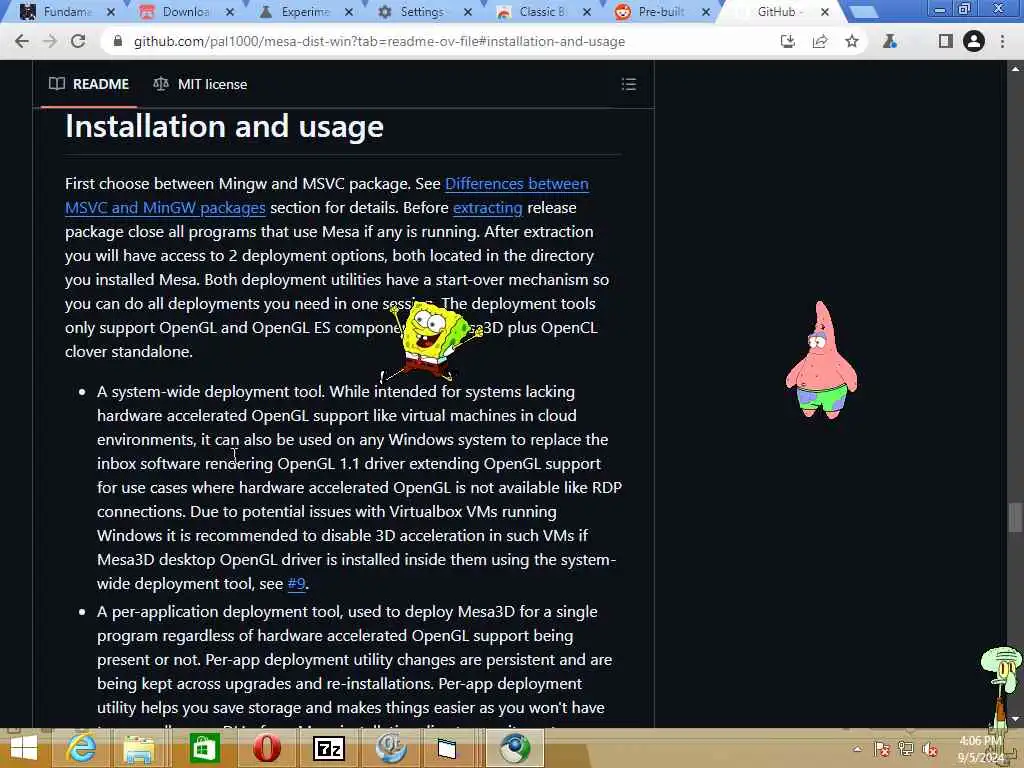Open the Windows Start button
This screenshot has width=1024, height=768.
coord(22,748)
